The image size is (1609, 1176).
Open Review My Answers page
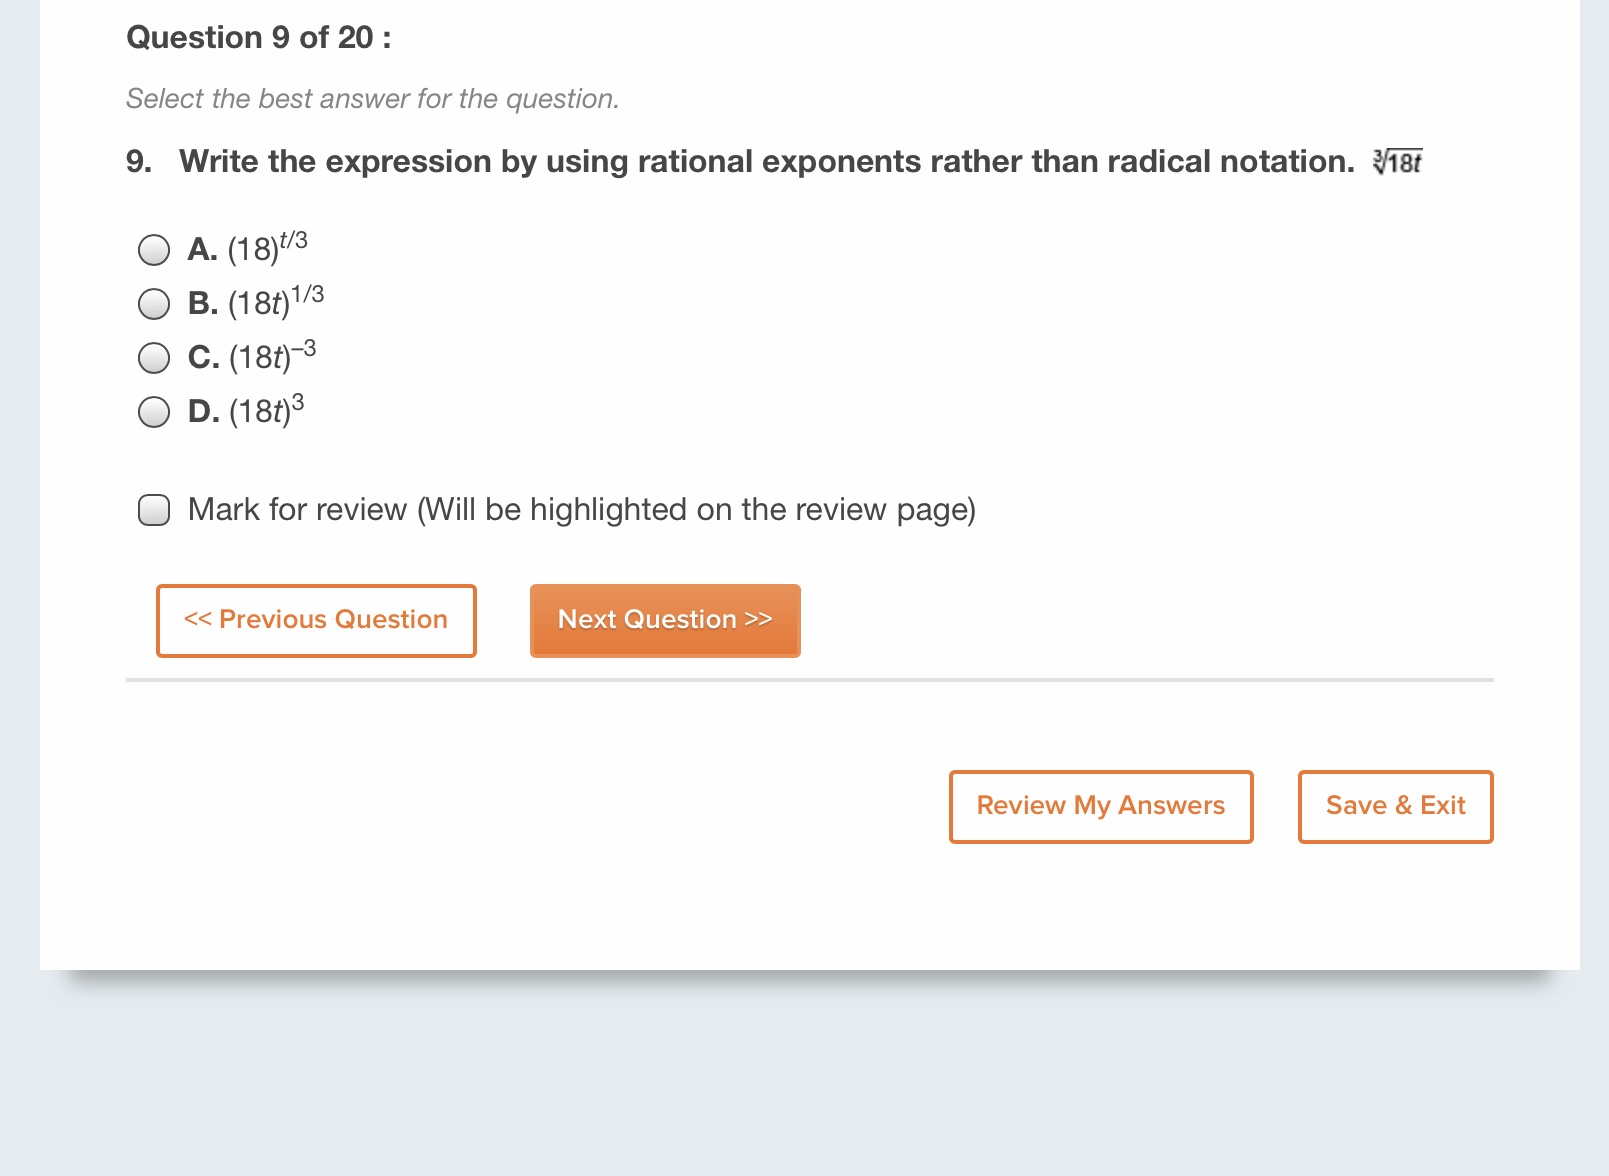pyautogui.click(x=1100, y=806)
